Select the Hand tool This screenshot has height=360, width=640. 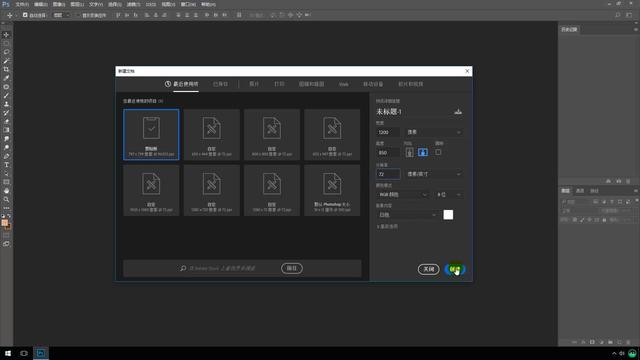point(6,191)
